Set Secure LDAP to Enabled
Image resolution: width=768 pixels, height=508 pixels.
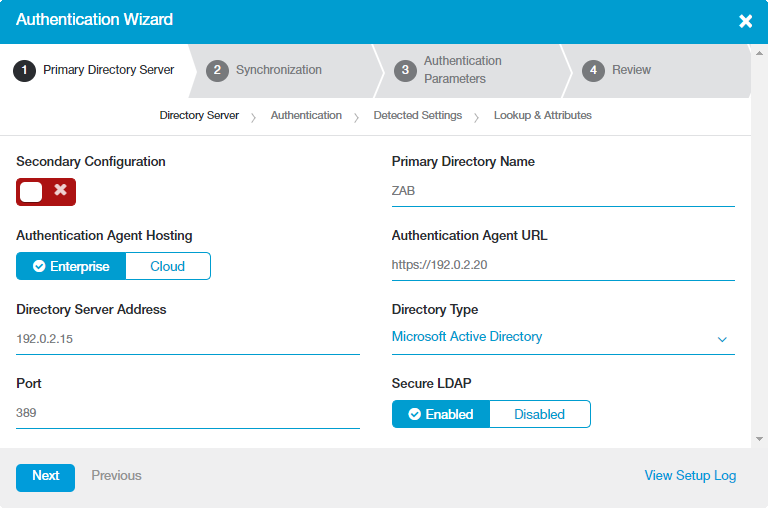[x=440, y=414]
